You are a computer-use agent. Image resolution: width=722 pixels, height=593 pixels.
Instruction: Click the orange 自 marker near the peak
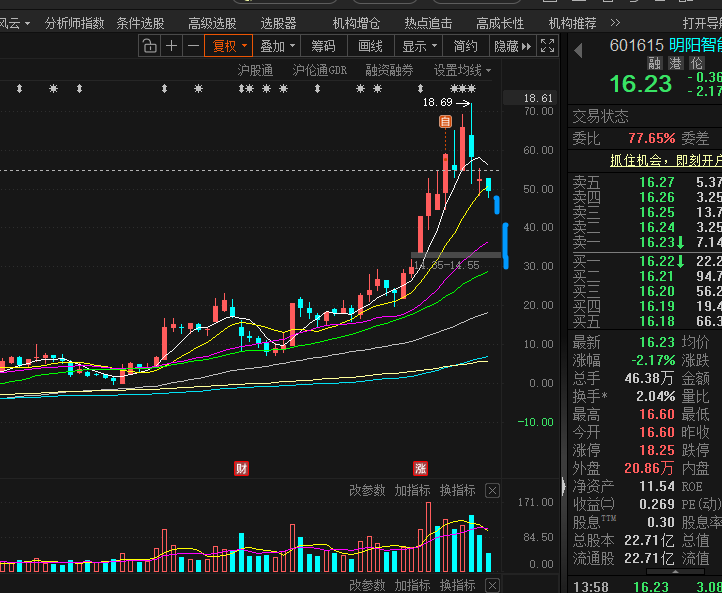coord(445,122)
